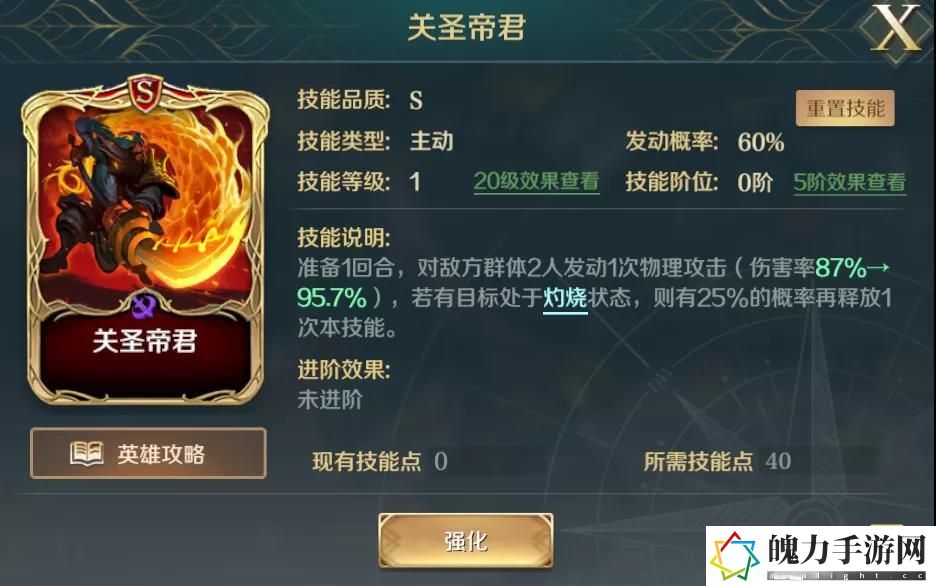This screenshot has width=936, height=586.
Task: Click the 技能品质 S rating text
Action: [416, 100]
